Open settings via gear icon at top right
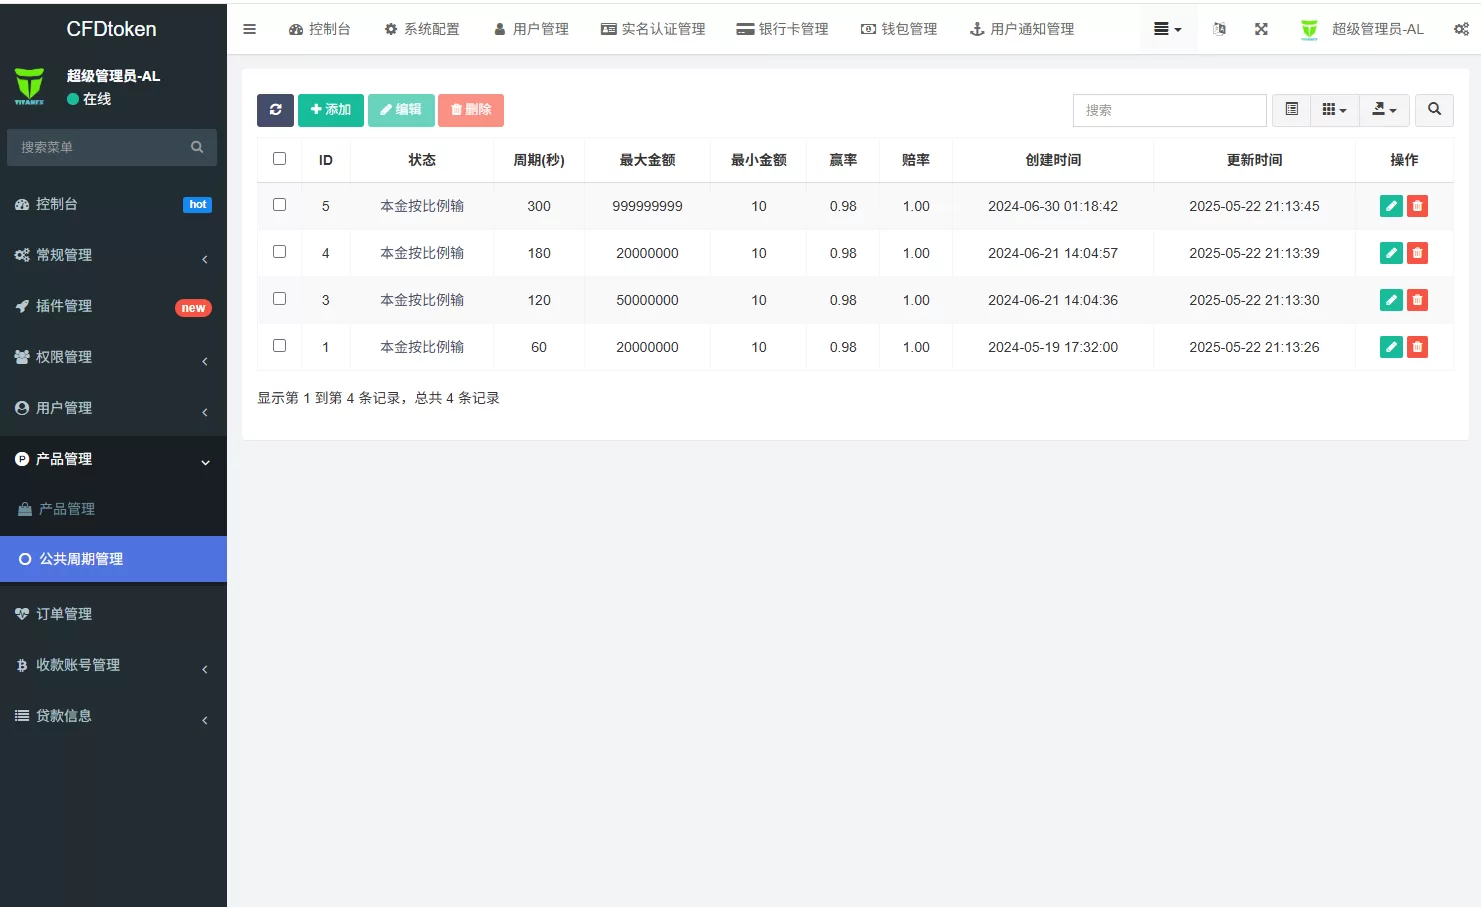Viewport: 1481px width, 907px height. (1462, 29)
